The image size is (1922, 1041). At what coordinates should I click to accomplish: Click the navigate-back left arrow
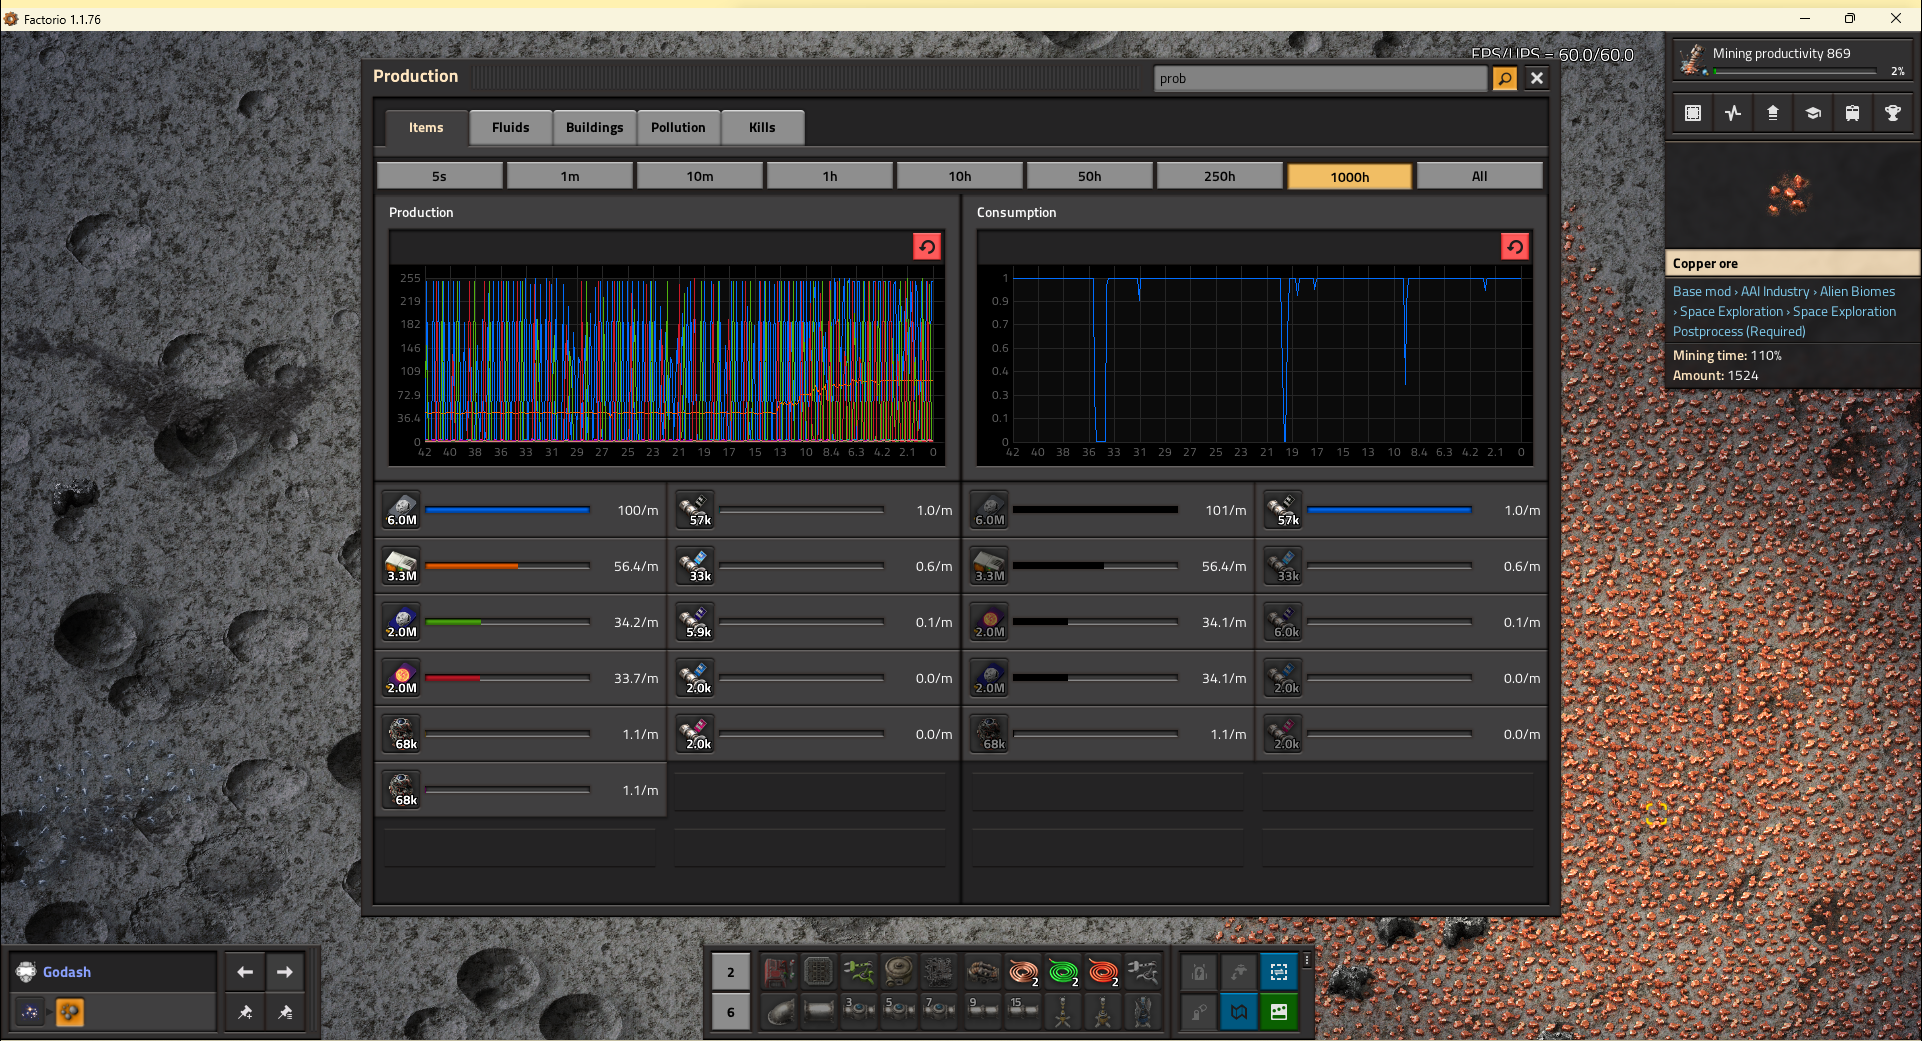(245, 972)
